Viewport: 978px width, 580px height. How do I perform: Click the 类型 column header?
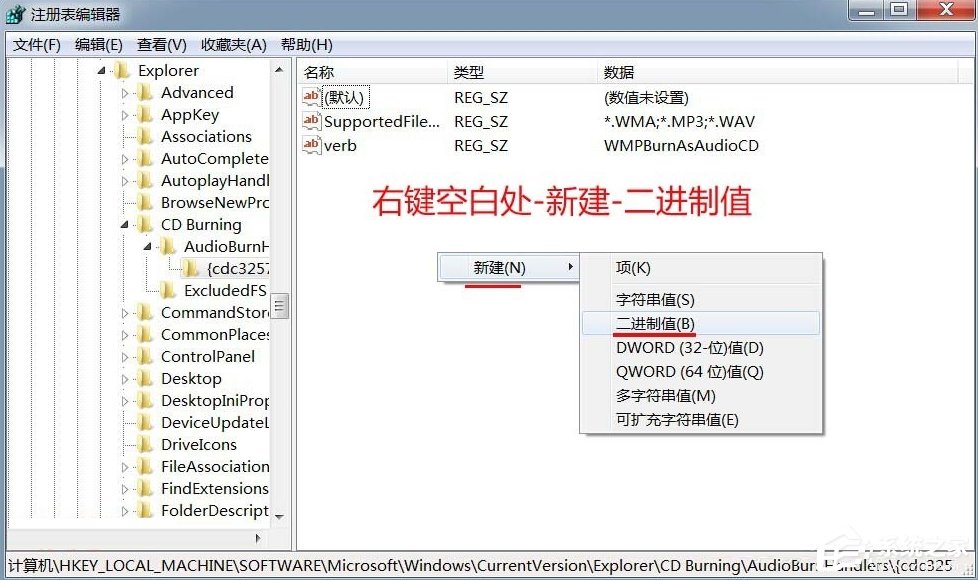coord(470,72)
